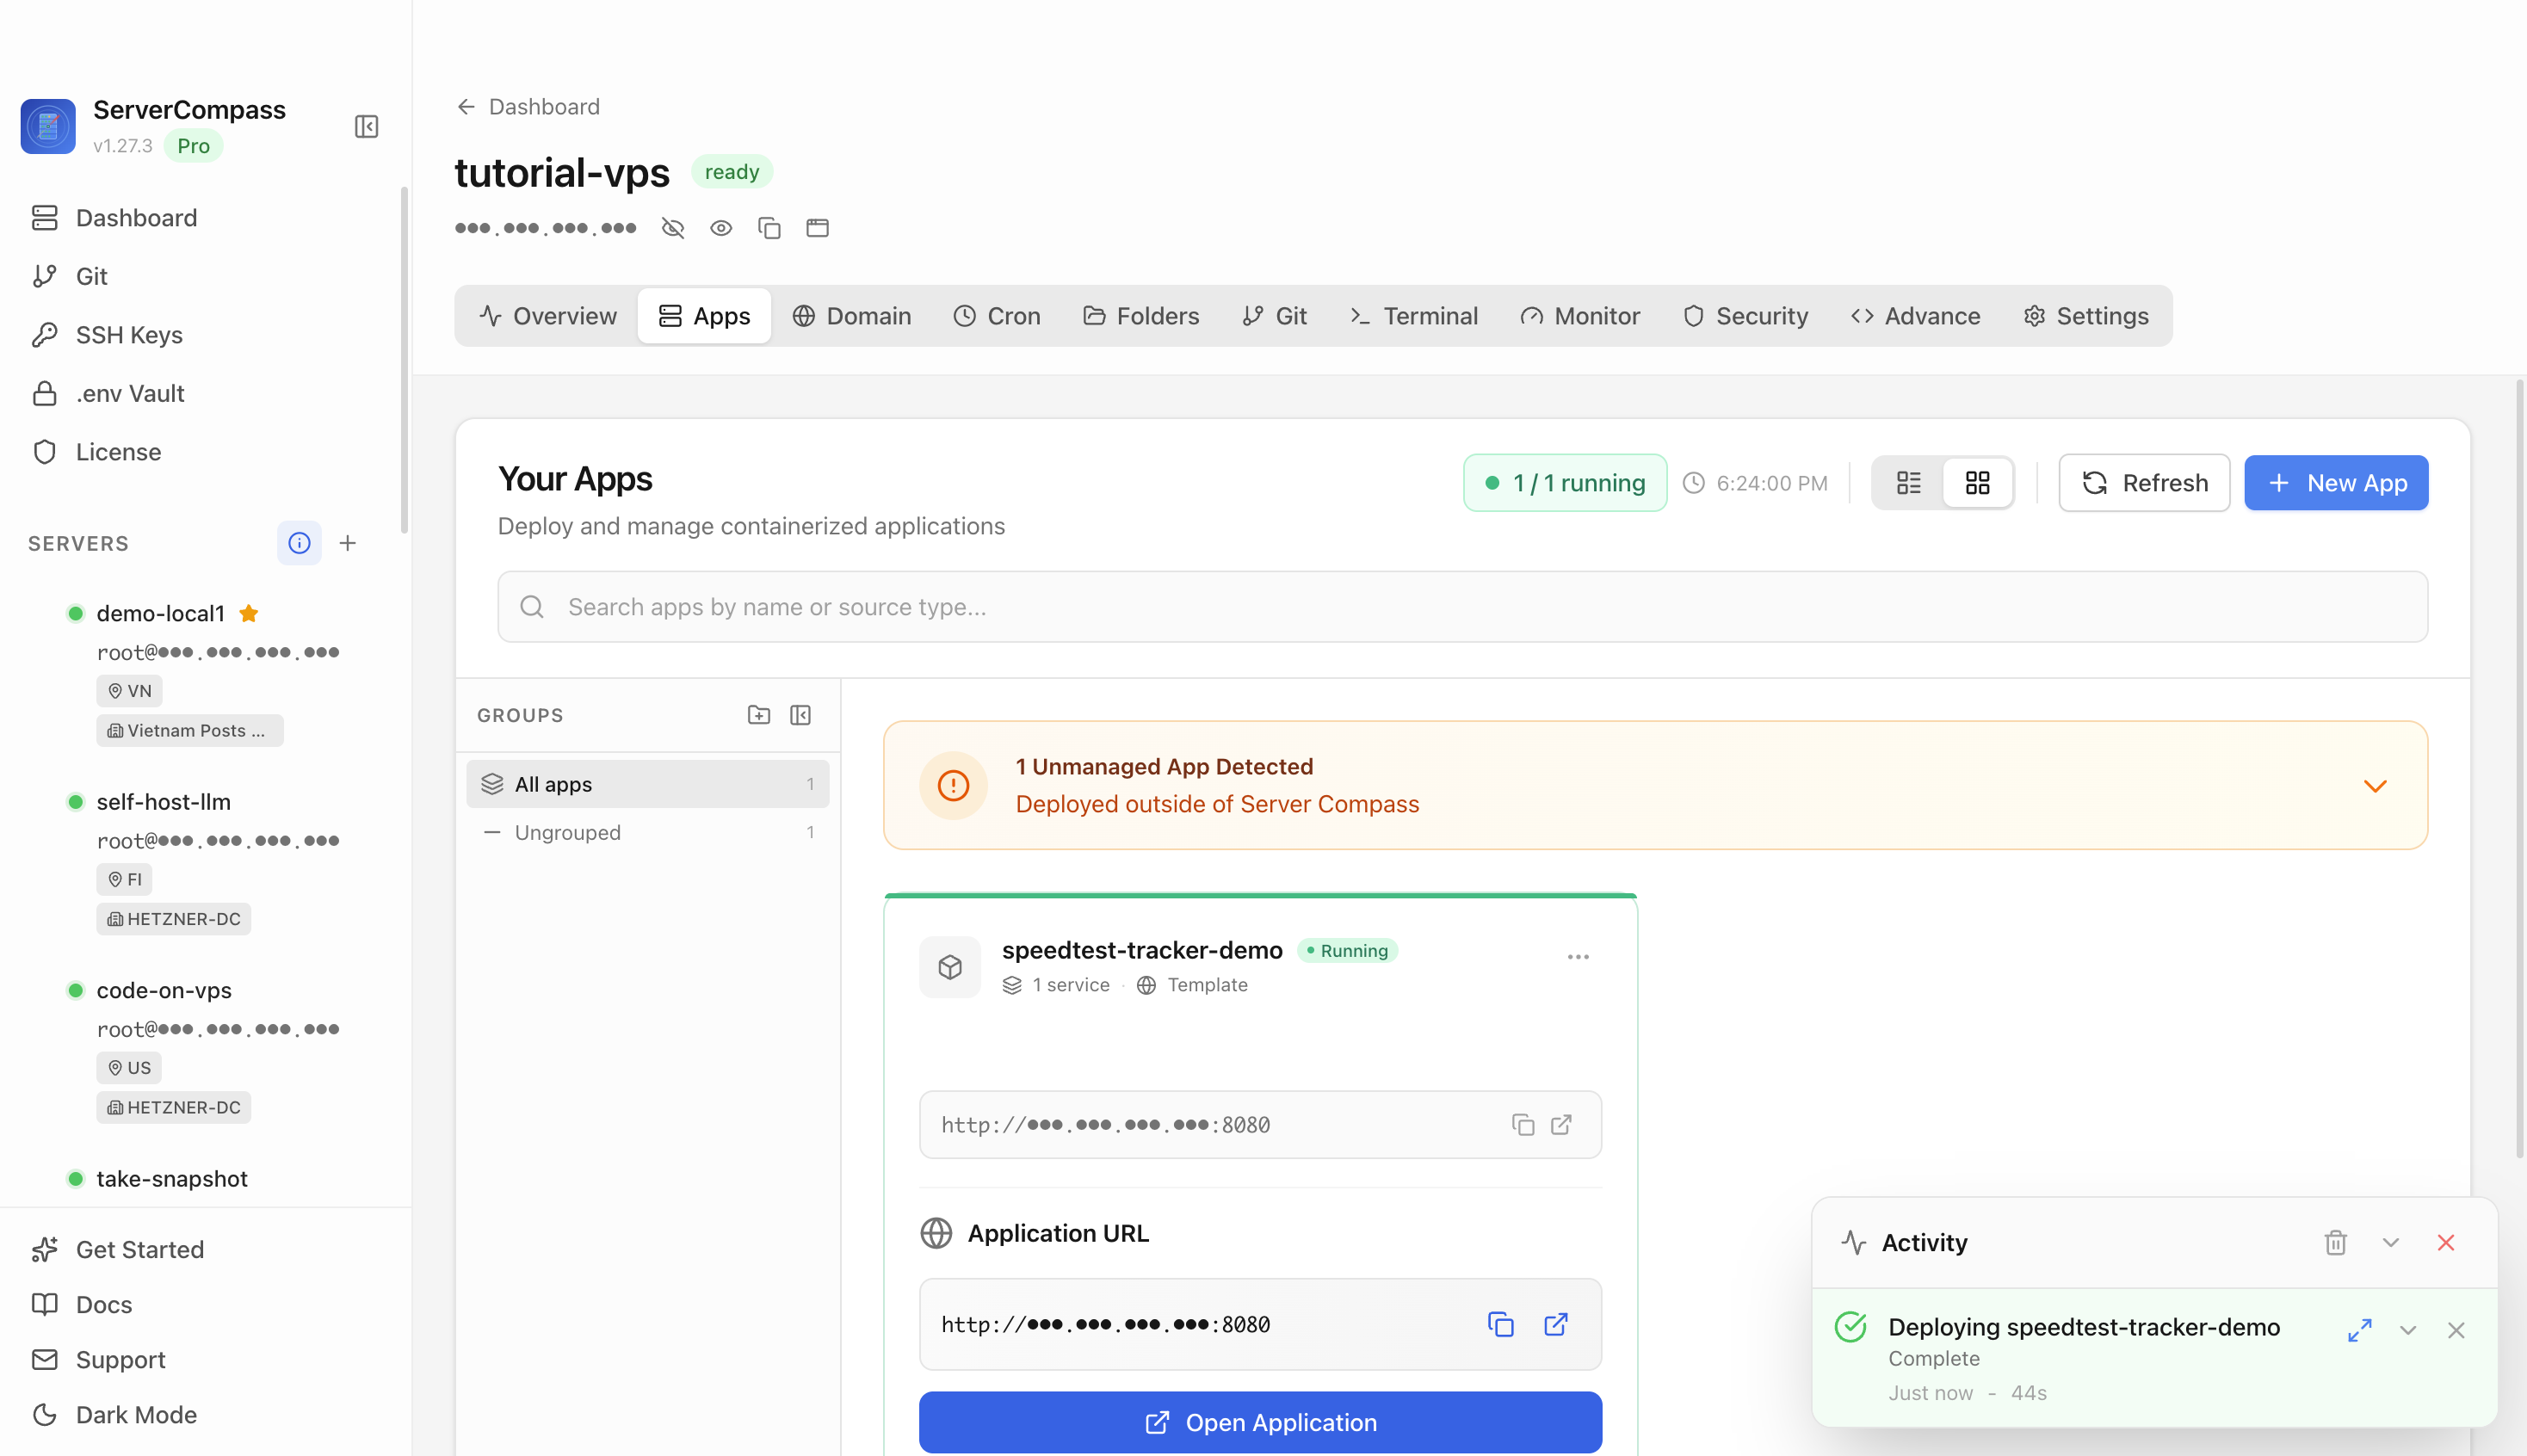The height and width of the screenshot is (1456, 2527).
Task: Click the ServerCompass logo icon
Action: (48, 127)
